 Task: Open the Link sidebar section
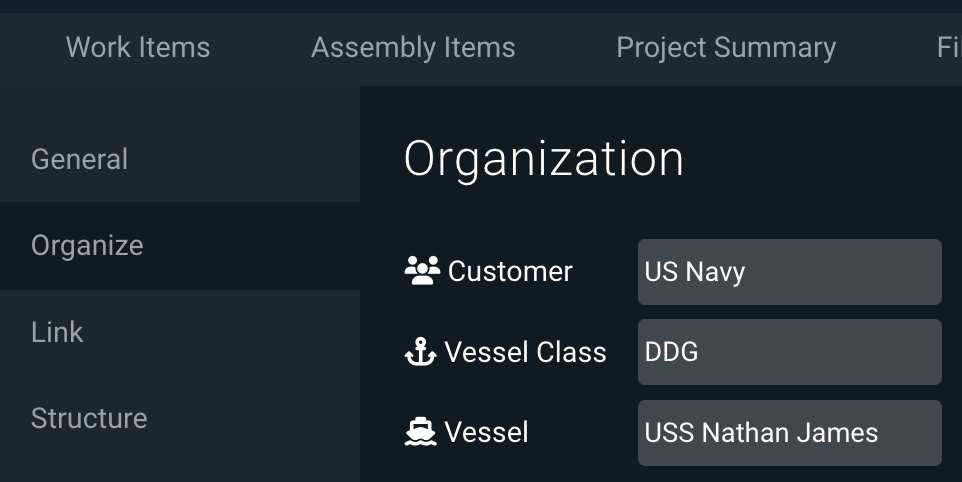coord(180,332)
